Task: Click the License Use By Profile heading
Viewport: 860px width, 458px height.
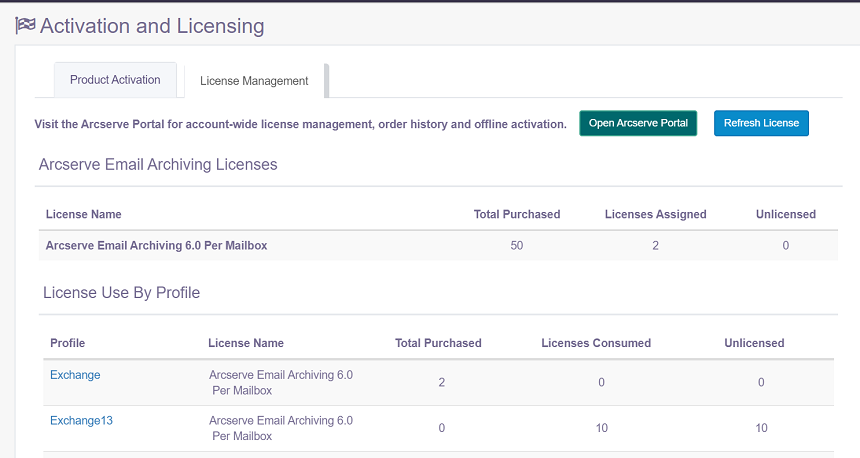Action: coord(121,293)
